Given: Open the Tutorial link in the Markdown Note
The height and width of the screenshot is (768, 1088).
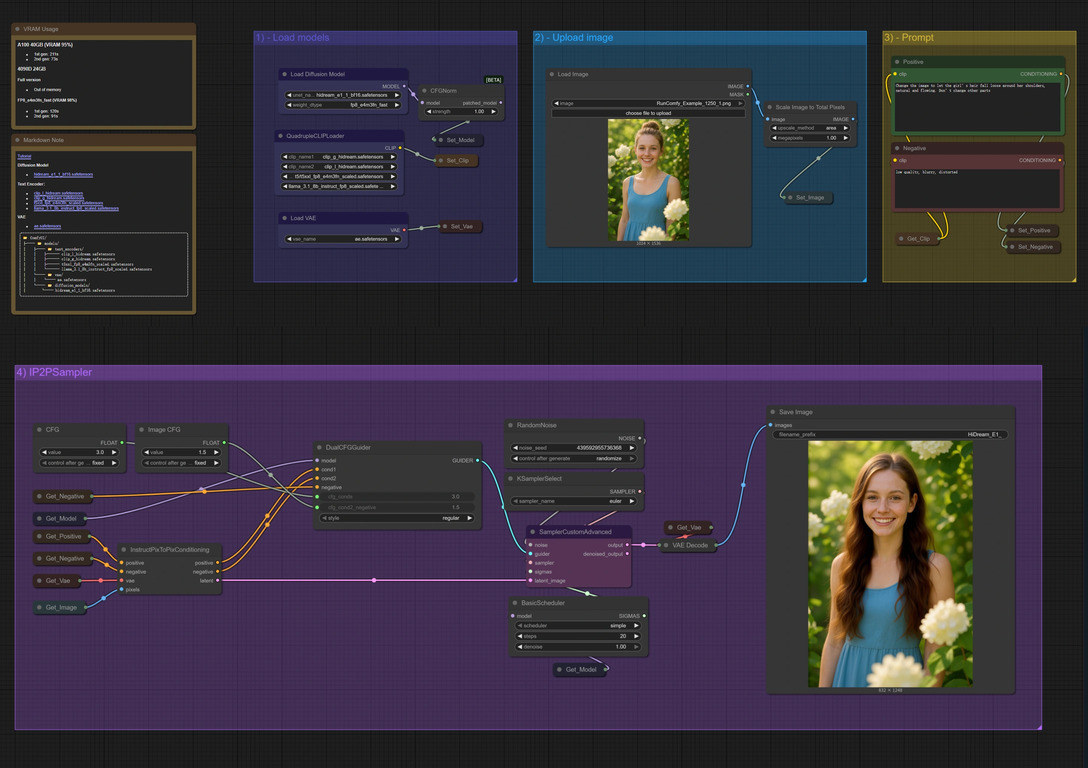Looking at the screenshot, I should 24,156.
